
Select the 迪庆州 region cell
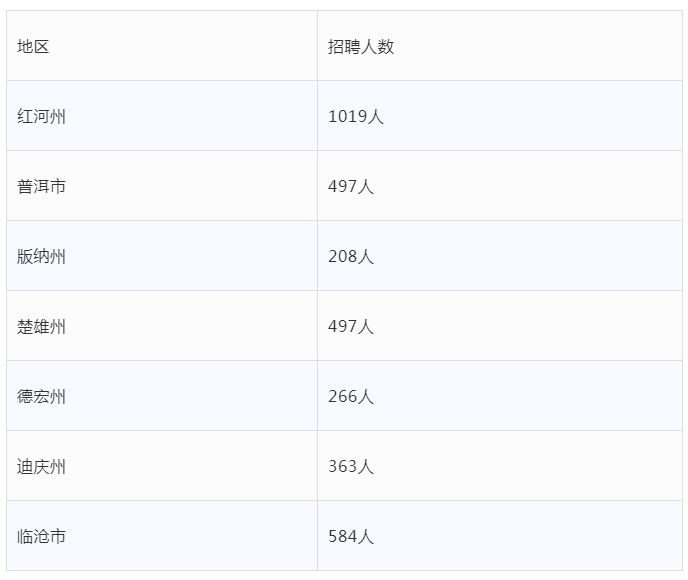[x=41, y=467]
